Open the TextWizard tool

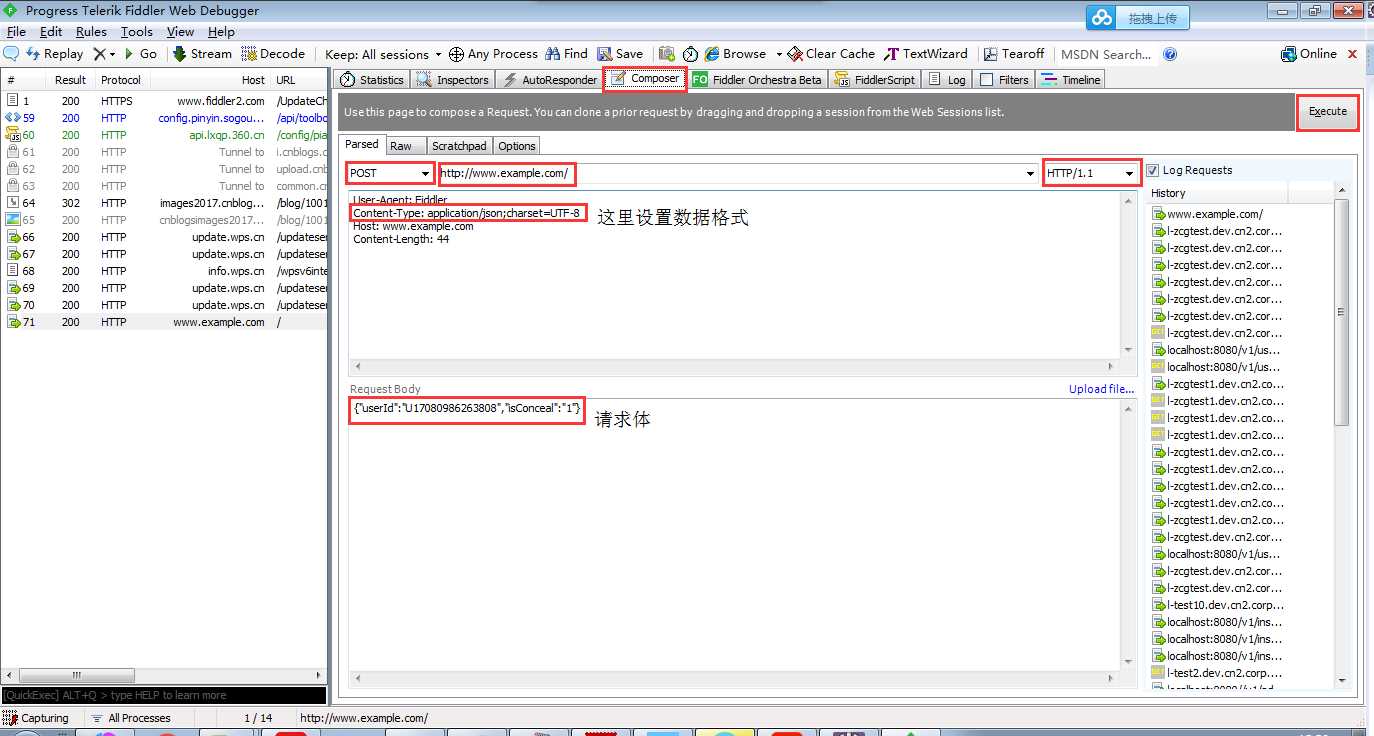(x=926, y=54)
